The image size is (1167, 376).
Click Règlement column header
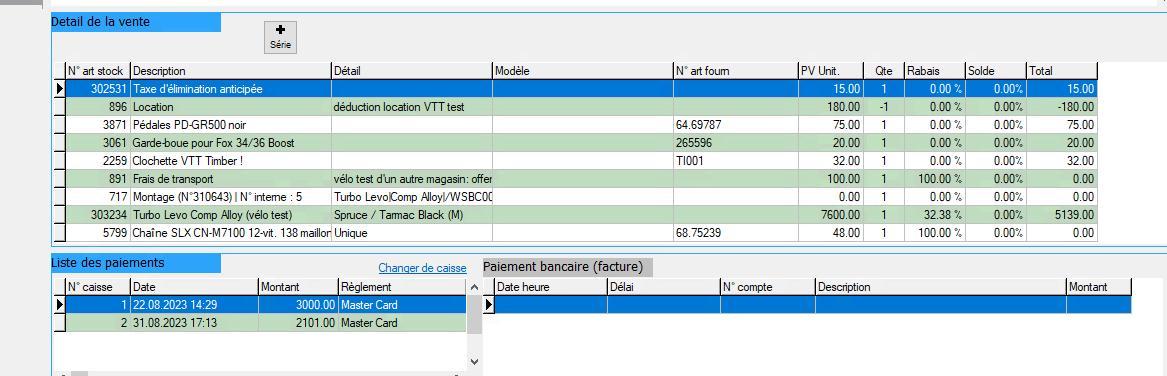pyautogui.click(x=402, y=287)
